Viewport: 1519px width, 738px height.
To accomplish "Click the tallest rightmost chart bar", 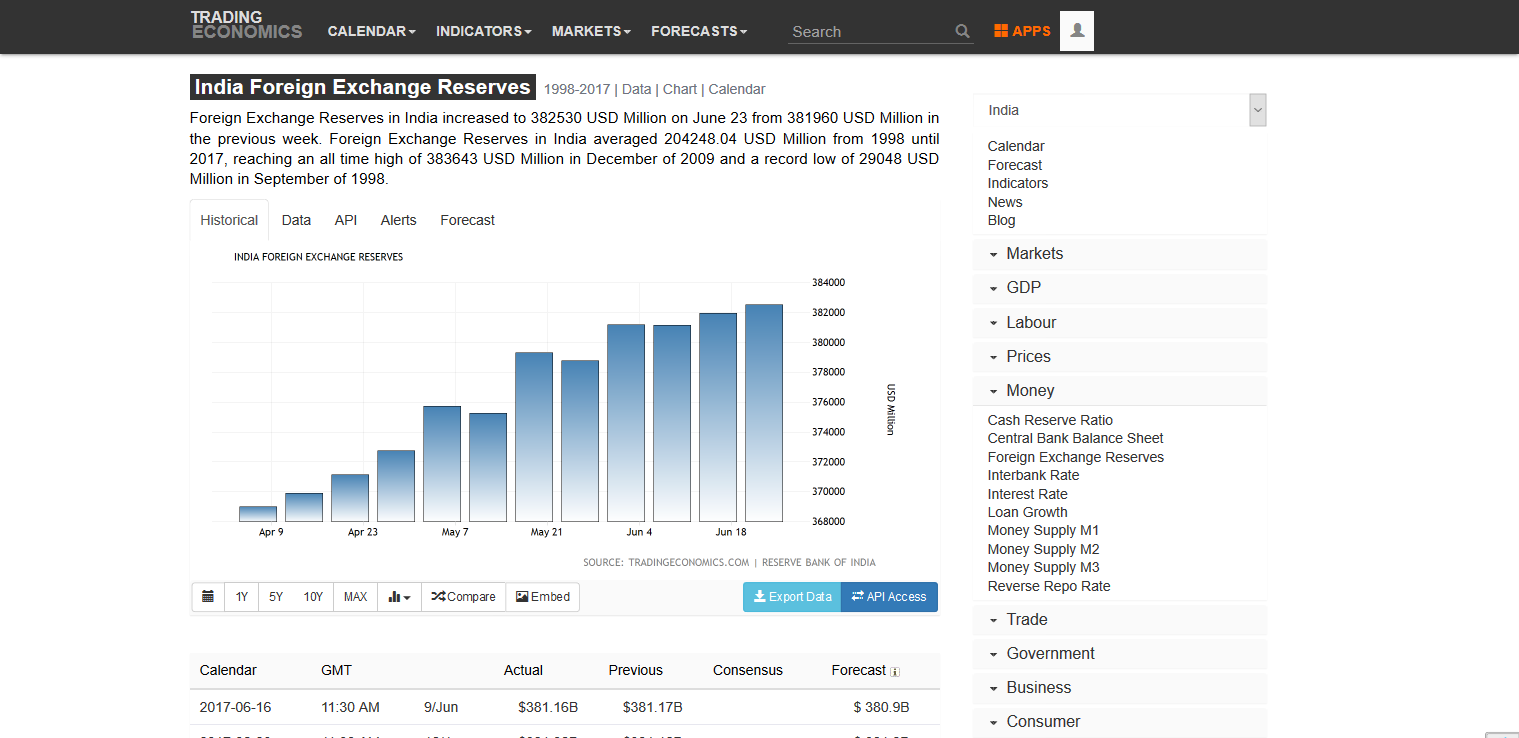I will point(764,413).
